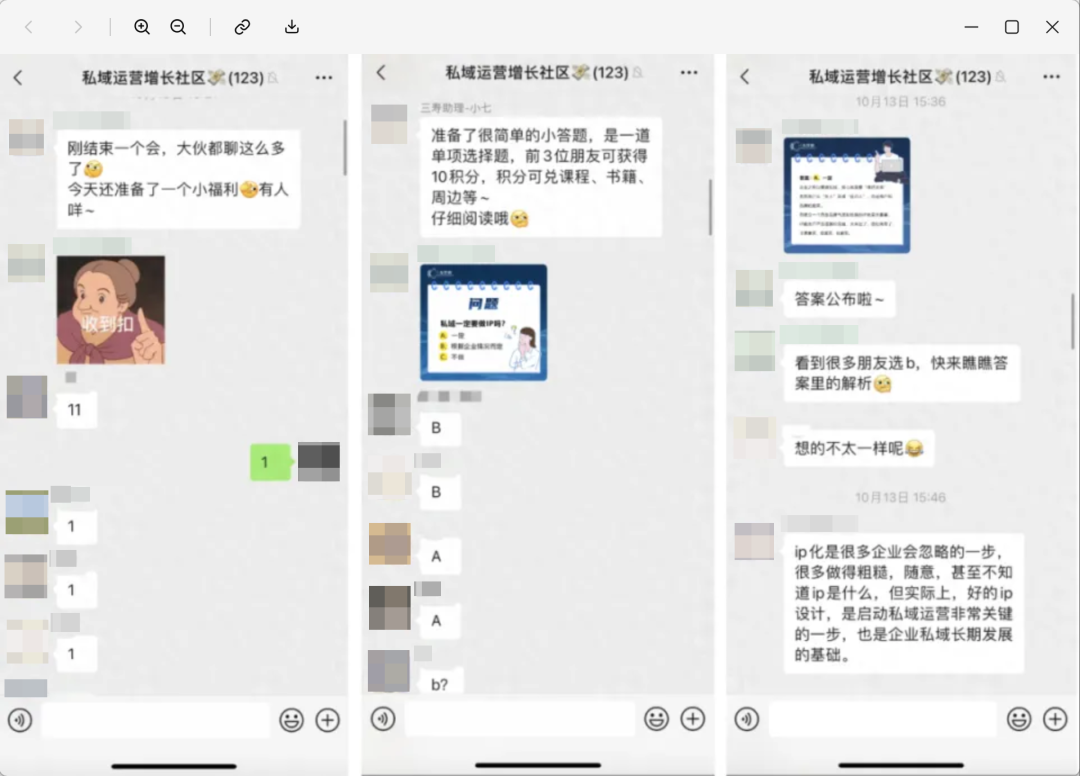Open the 收到扣 sticker image

point(111,310)
